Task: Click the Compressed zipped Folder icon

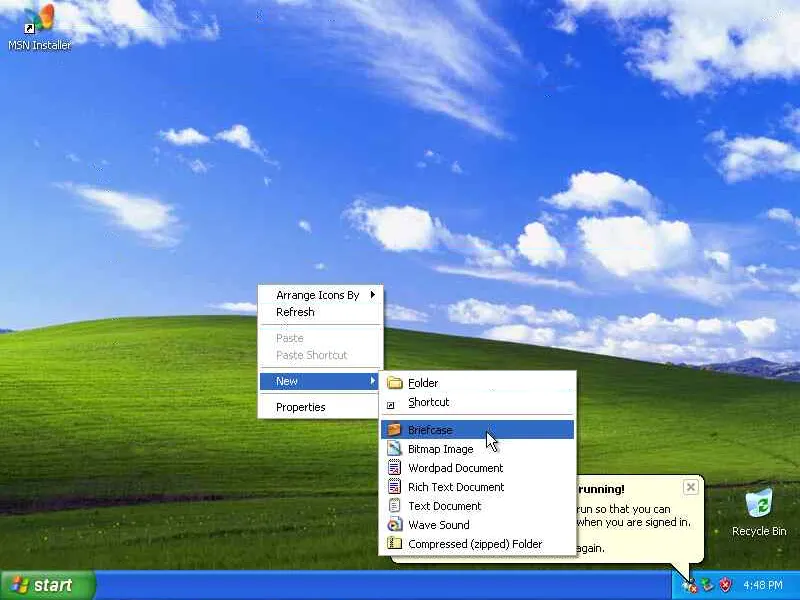Action: click(394, 543)
